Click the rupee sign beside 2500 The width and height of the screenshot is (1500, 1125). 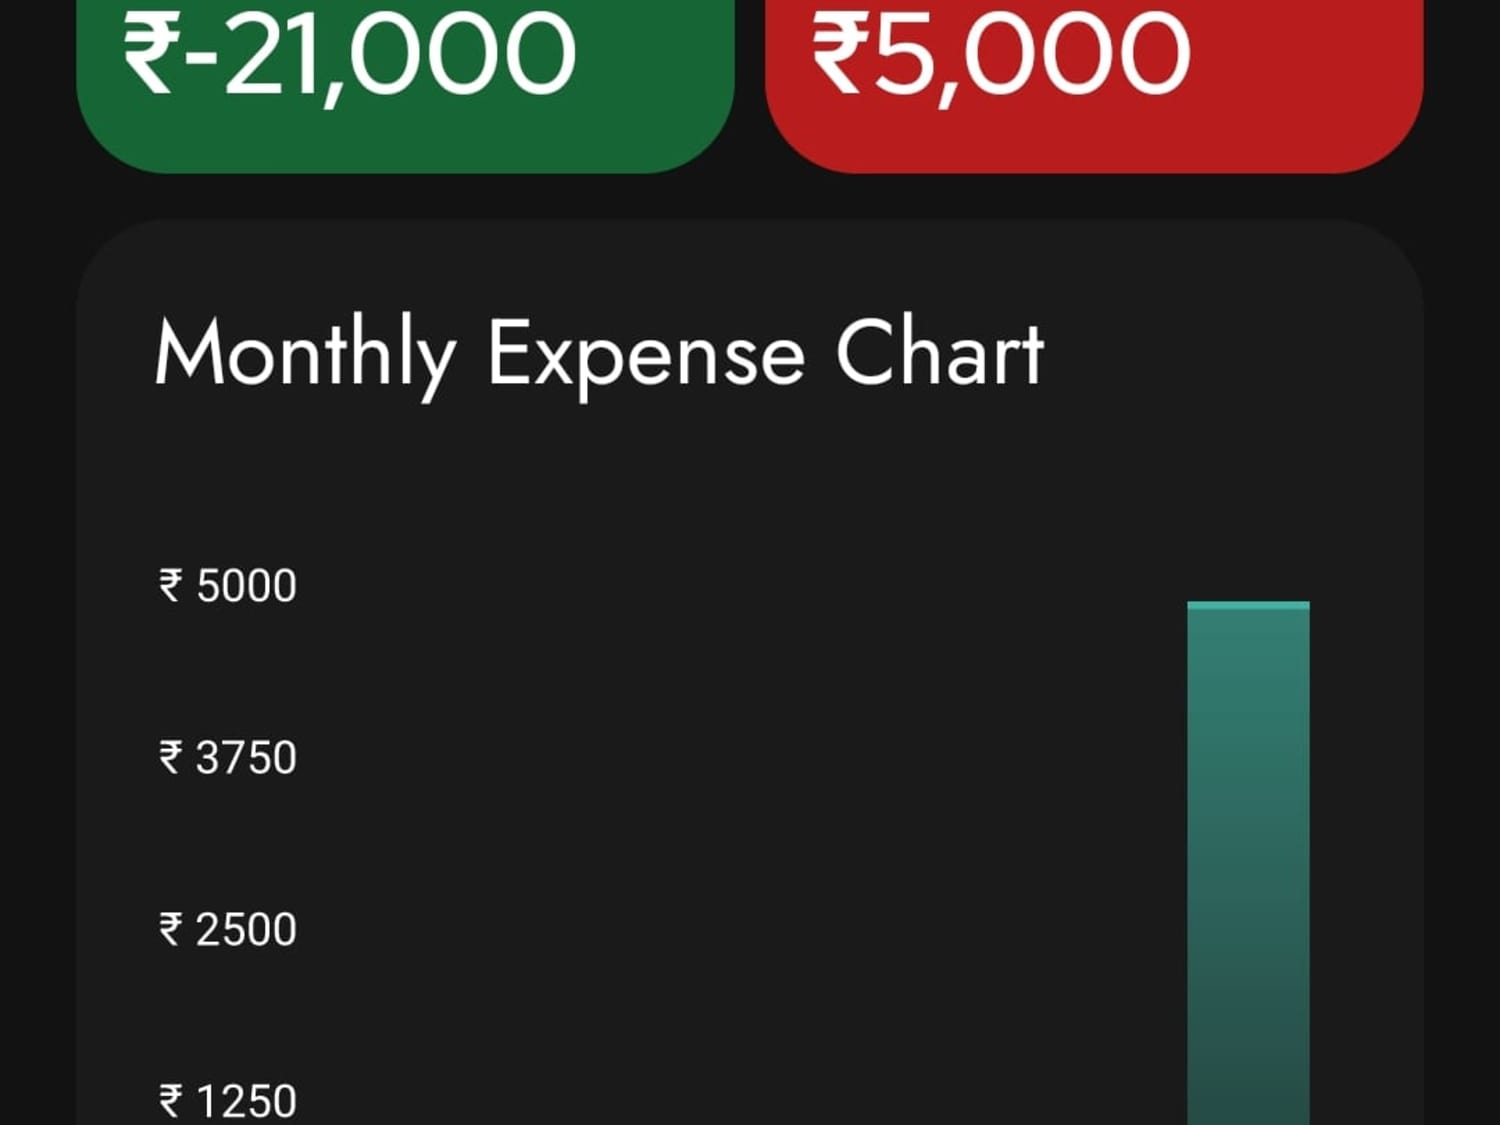pyautogui.click(x=171, y=929)
